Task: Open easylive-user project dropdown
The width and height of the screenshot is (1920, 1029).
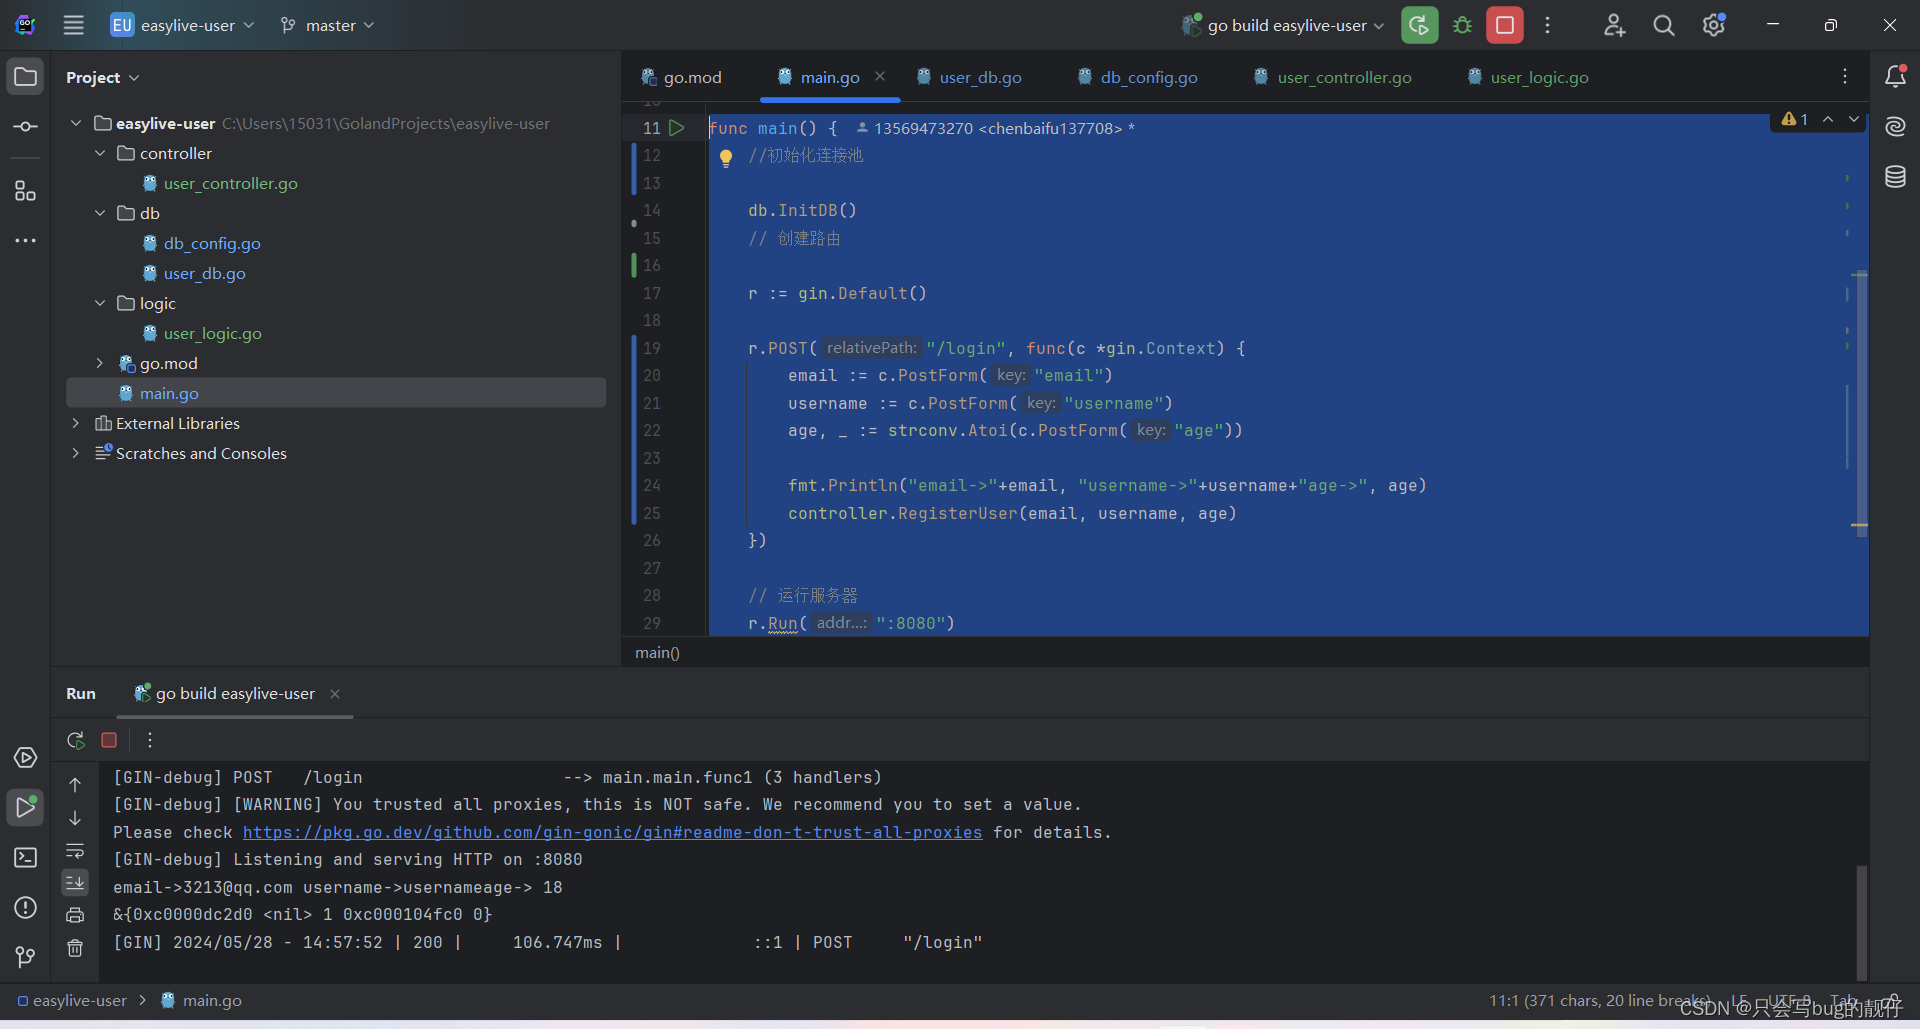Action: (x=182, y=25)
